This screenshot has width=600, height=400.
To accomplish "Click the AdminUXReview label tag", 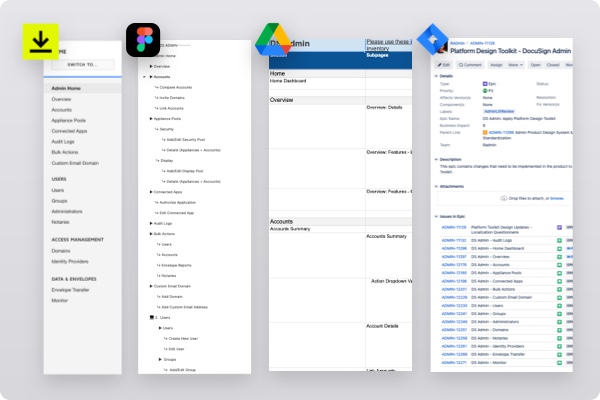I will tap(500, 113).
